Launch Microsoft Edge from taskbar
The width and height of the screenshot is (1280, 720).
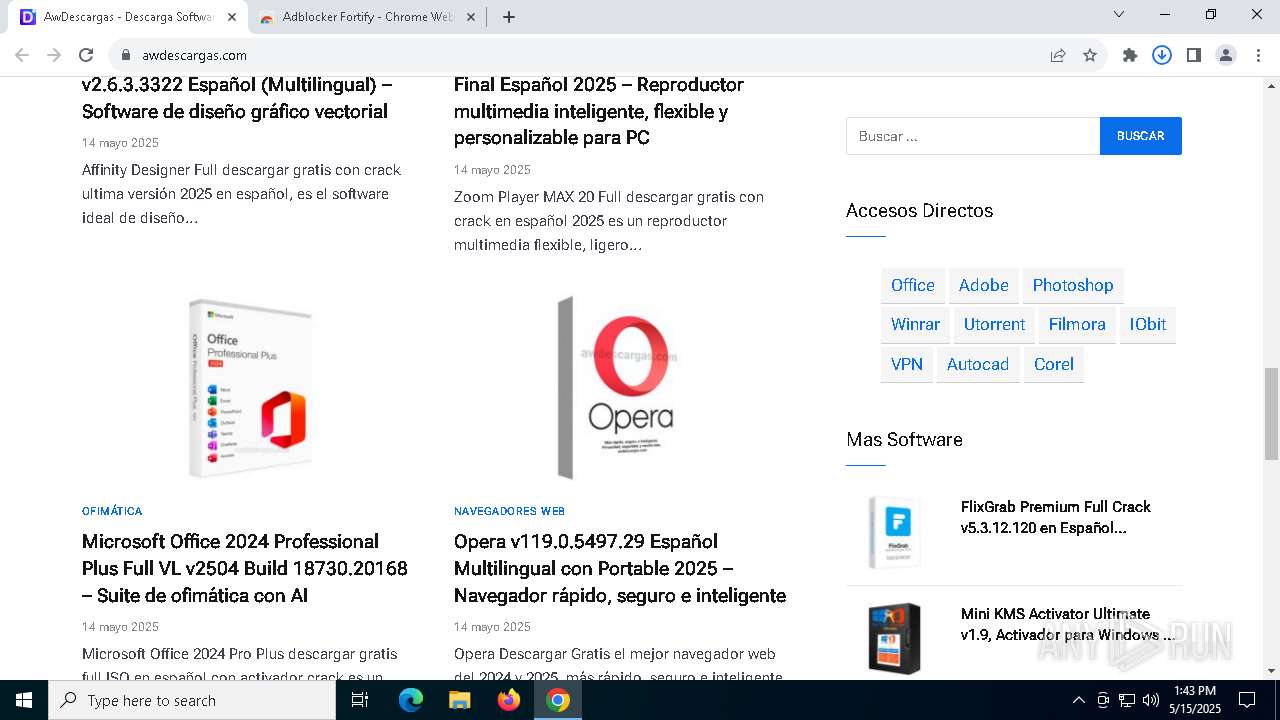click(x=411, y=700)
